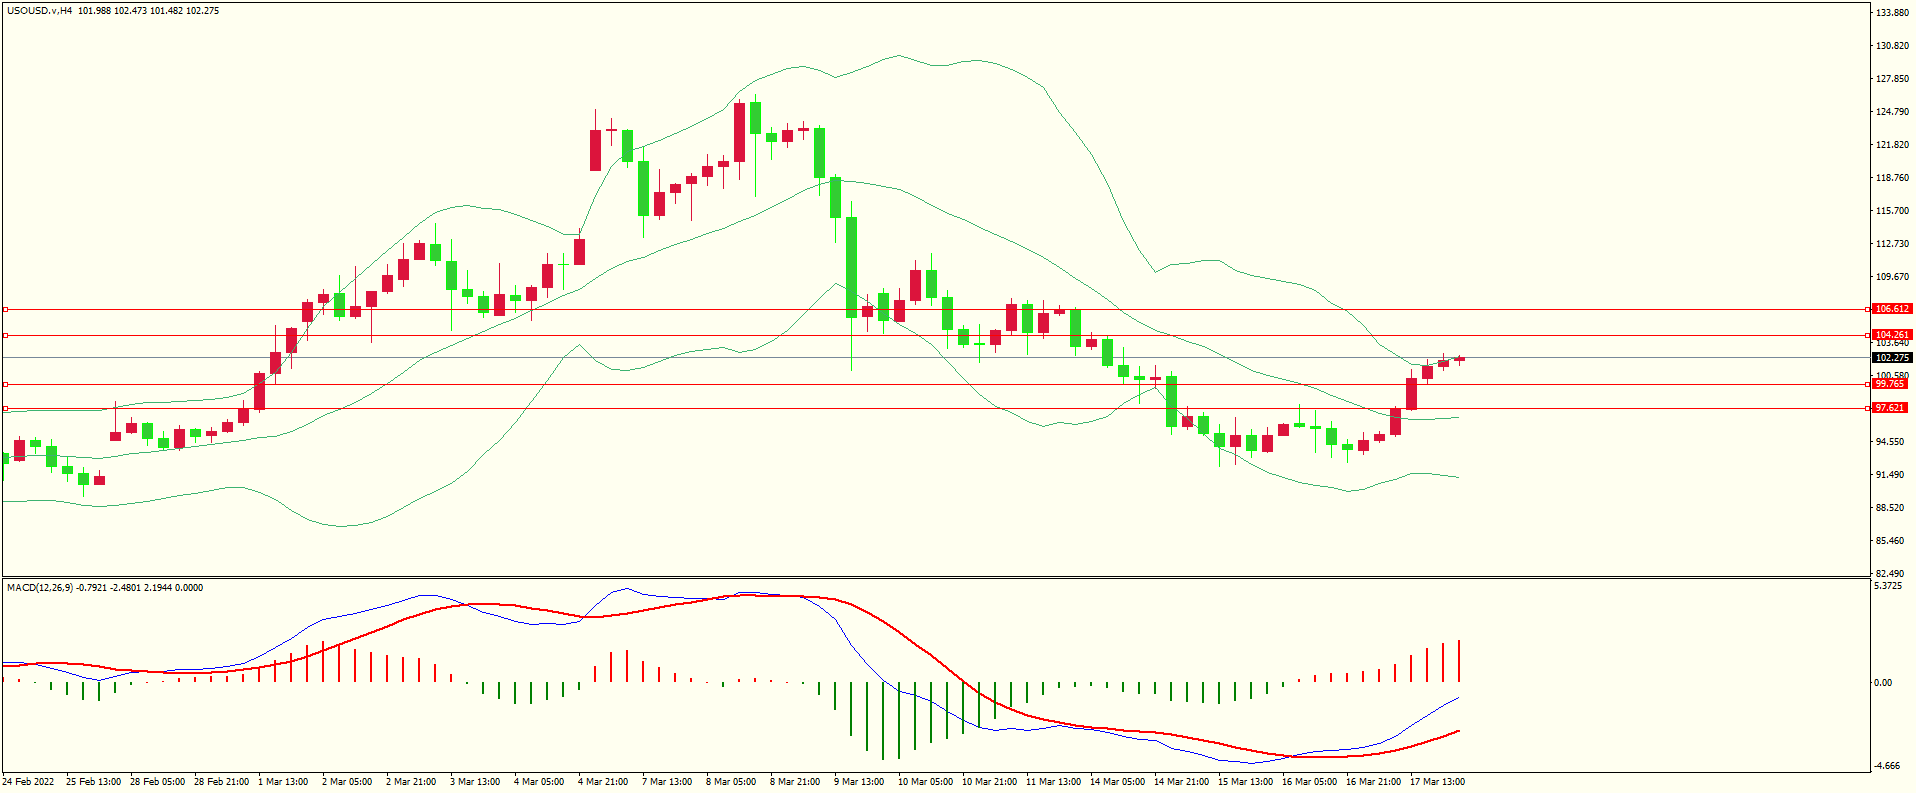Screen dimensions: 1916x793
Task: Click the 115.700 price scale value
Action: coord(1892,211)
